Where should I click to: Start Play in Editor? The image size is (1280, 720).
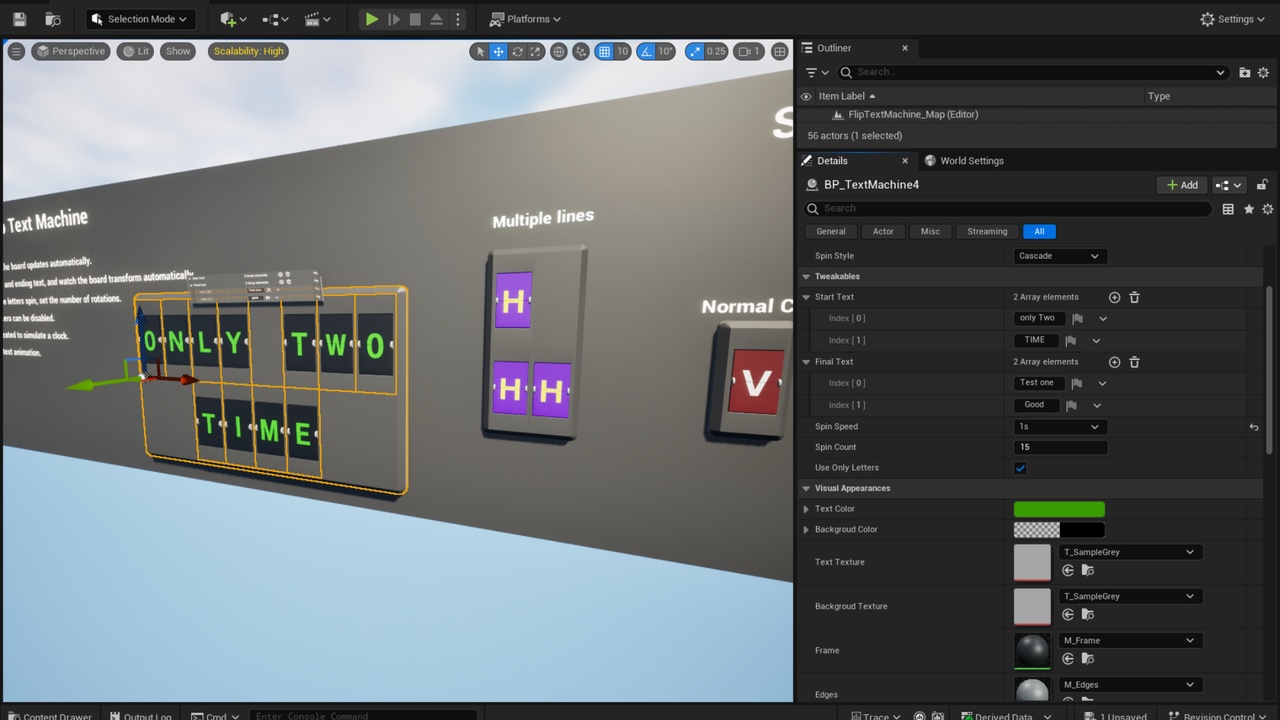point(371,19)
